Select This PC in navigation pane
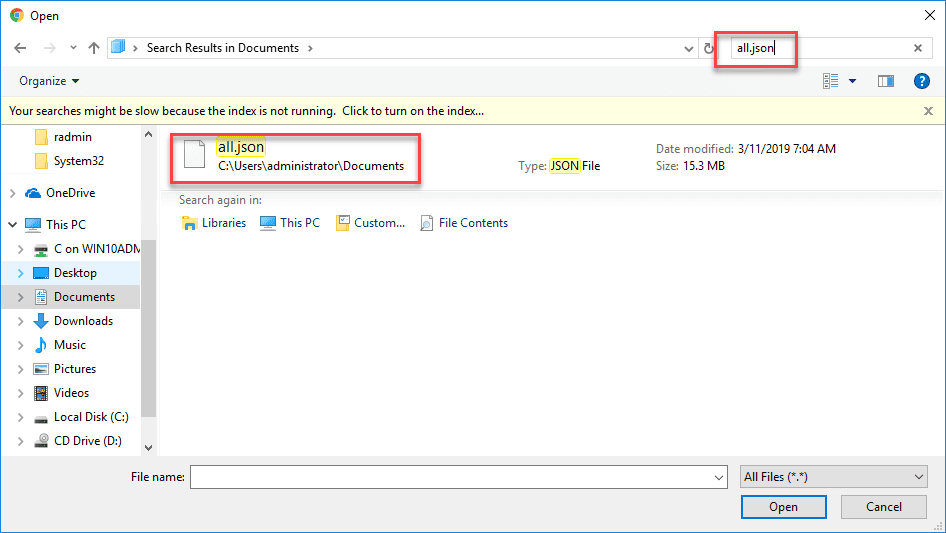This screenshot has width=946, height=533. pyautogui.click(x=56, y=225)
